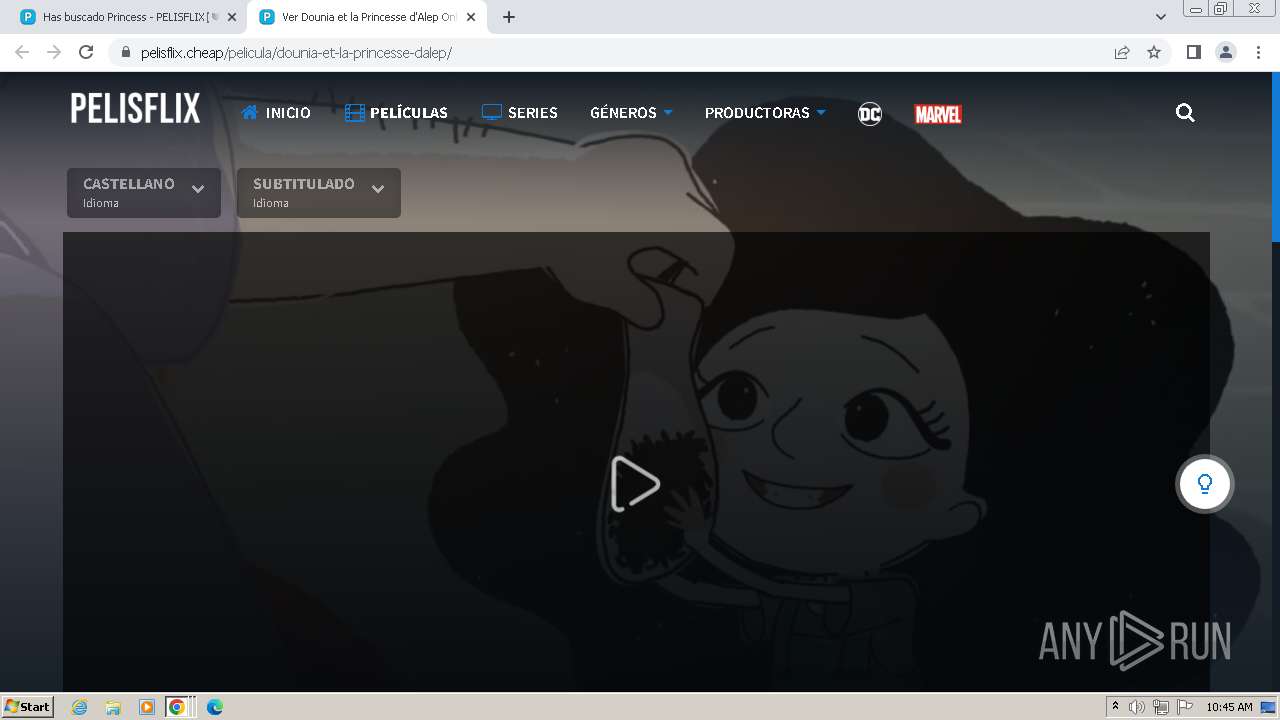Open File Explorer from taskbar
Viewport: 1280px width, 720px height.
[x=113, y=707]
